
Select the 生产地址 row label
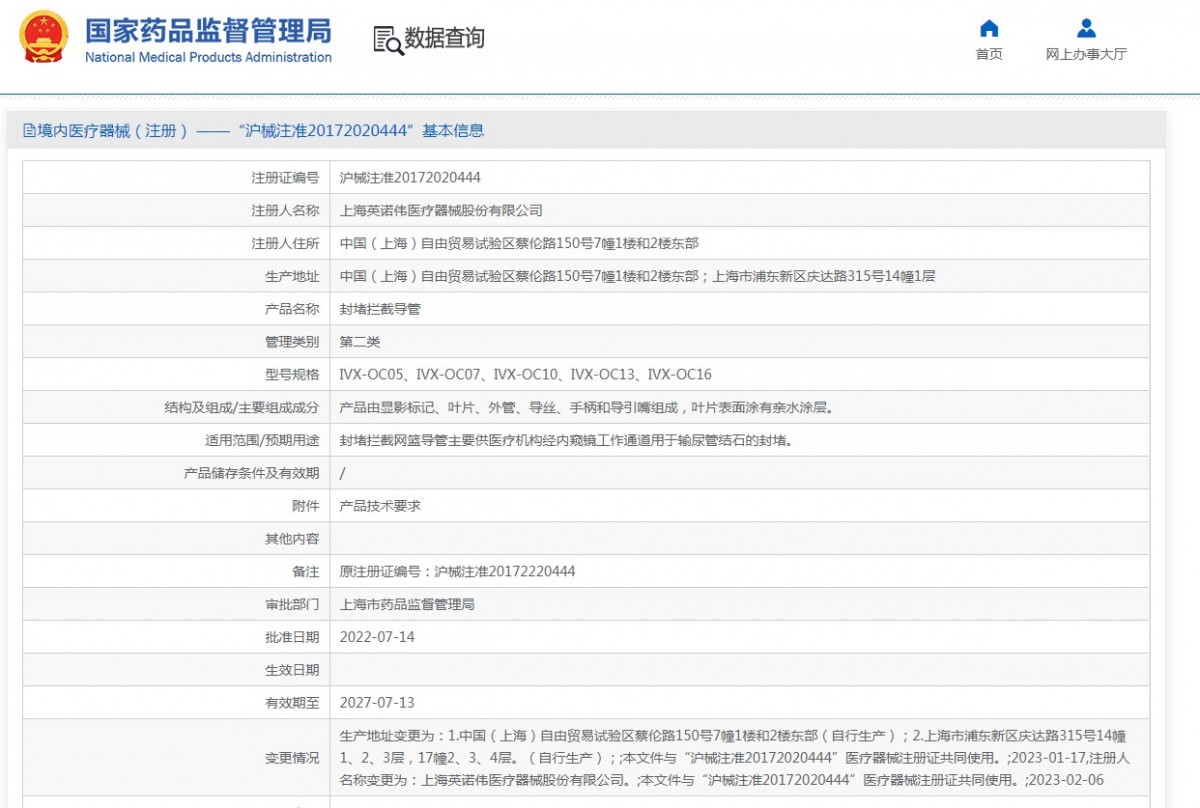(292, 277)
